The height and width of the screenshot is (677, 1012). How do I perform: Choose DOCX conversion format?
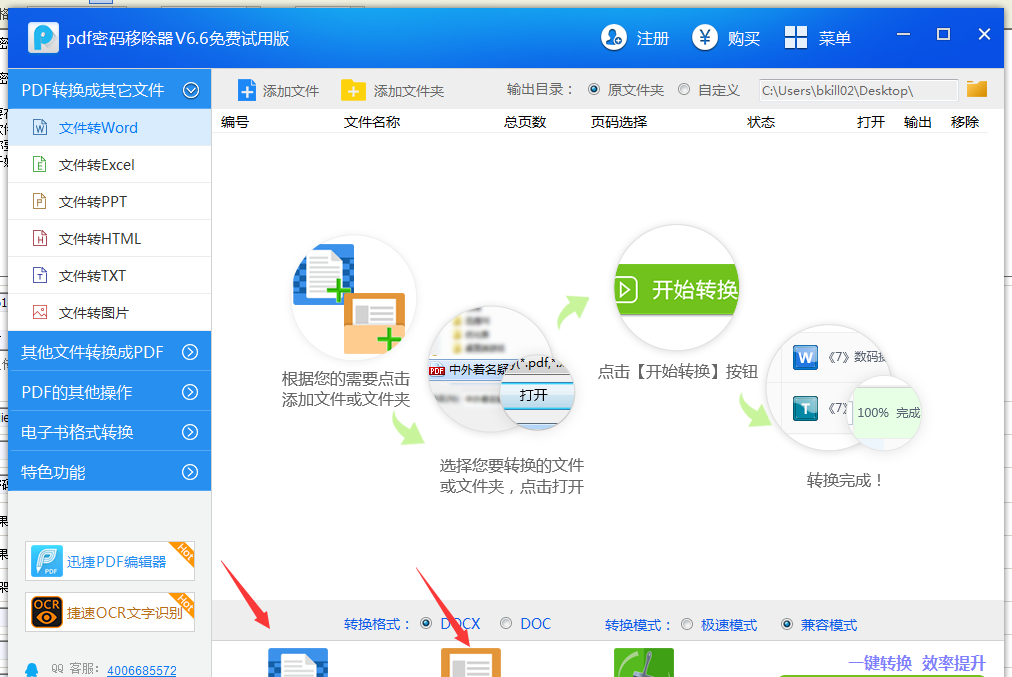click(x=426, y=623)
